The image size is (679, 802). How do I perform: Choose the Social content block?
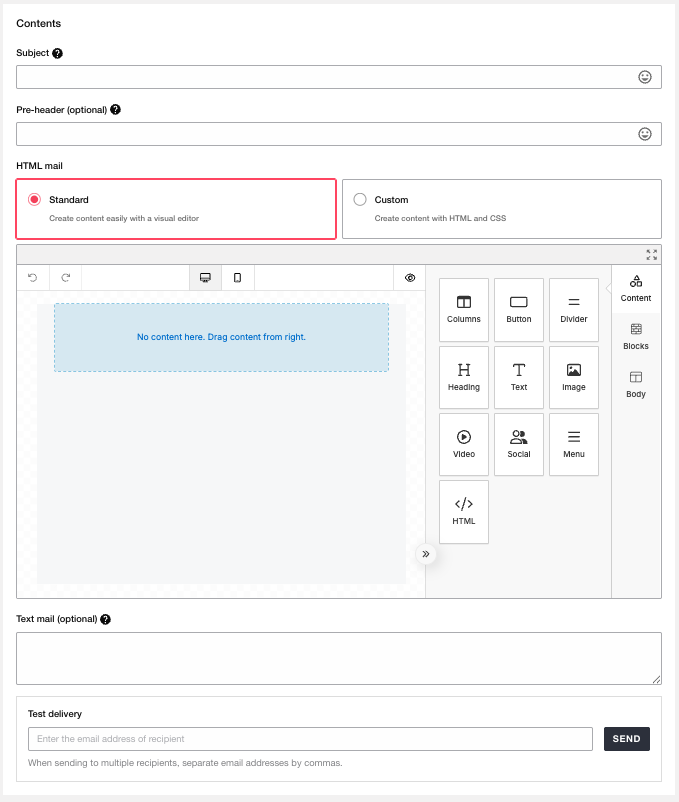pyautogui.click(x=519, y=444)
